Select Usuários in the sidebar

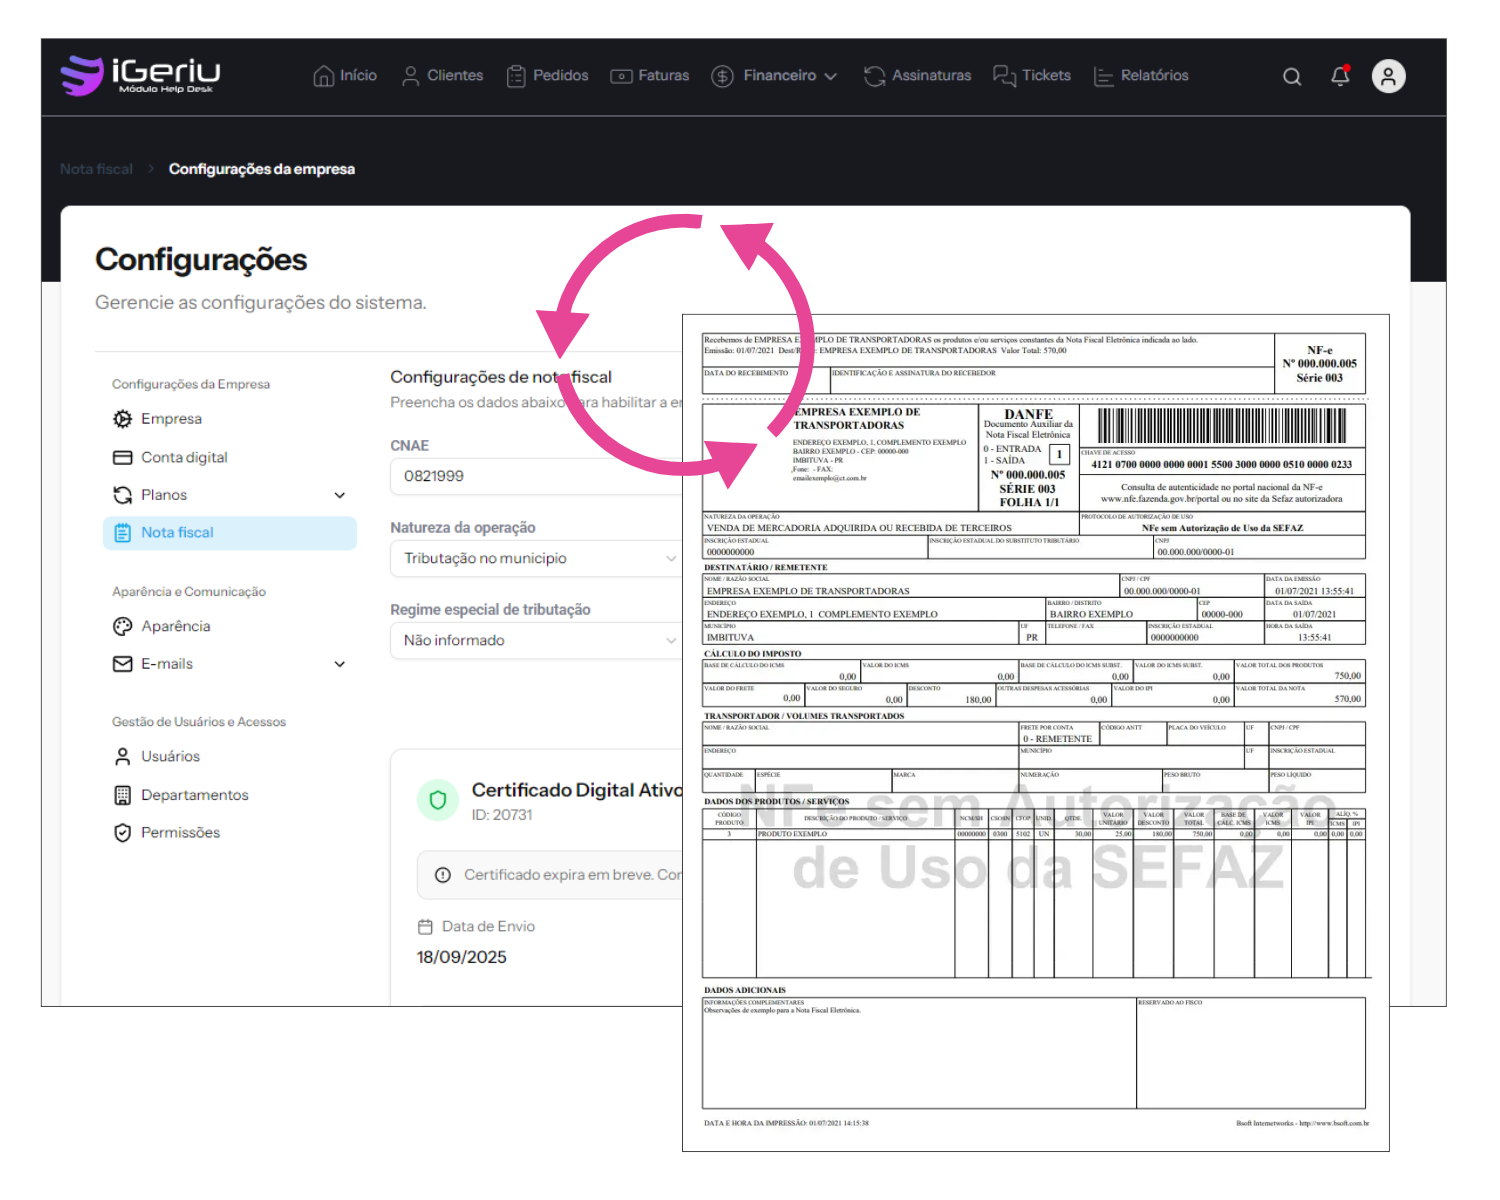click(x=170, y=756)
